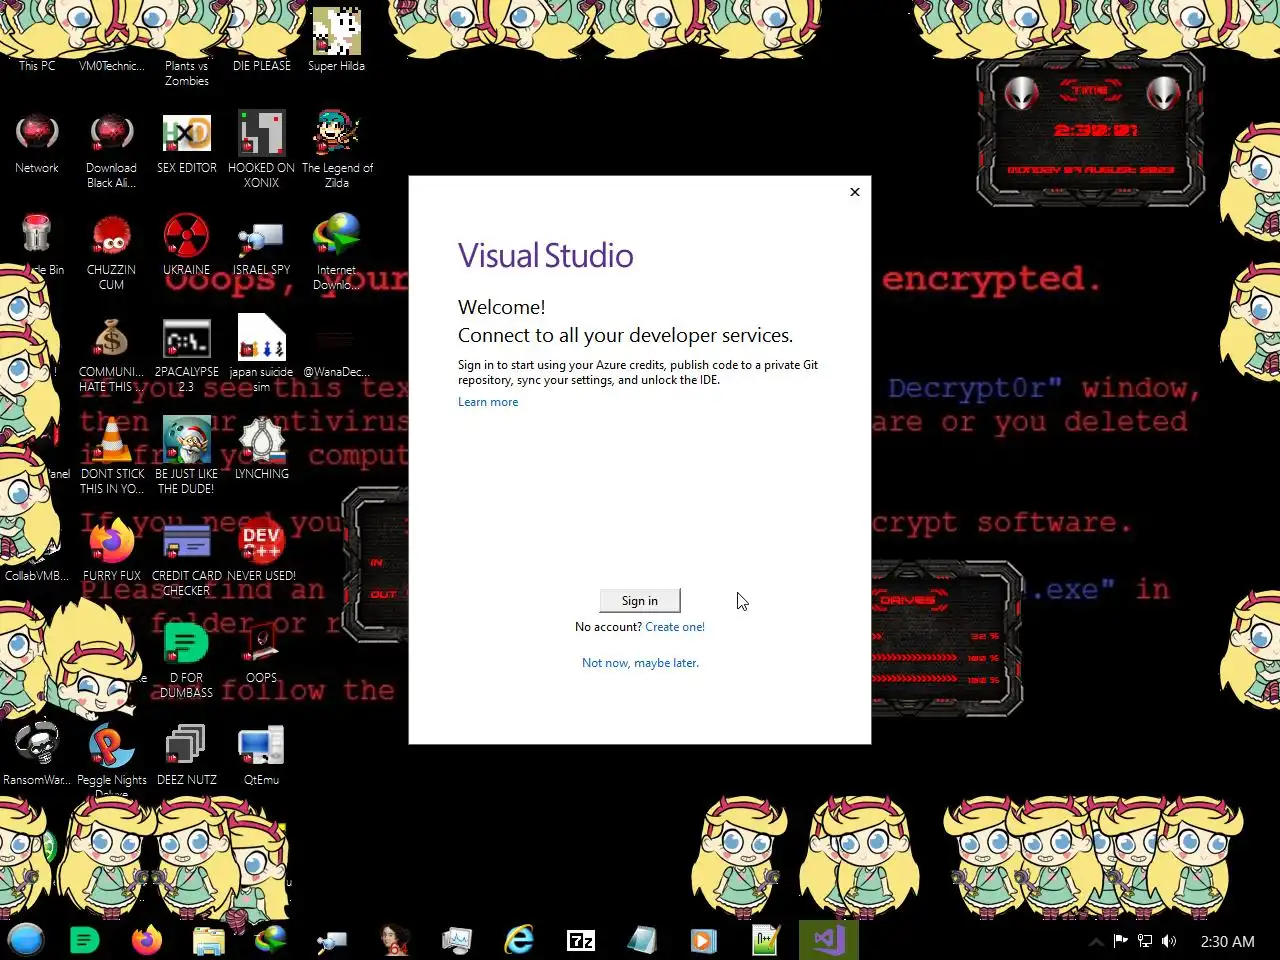The width and height of the screenshot is (1280, 960).
Task: Click the Visual Studio taskbar button
Action: pyautogui.click(x=829, y=940)
